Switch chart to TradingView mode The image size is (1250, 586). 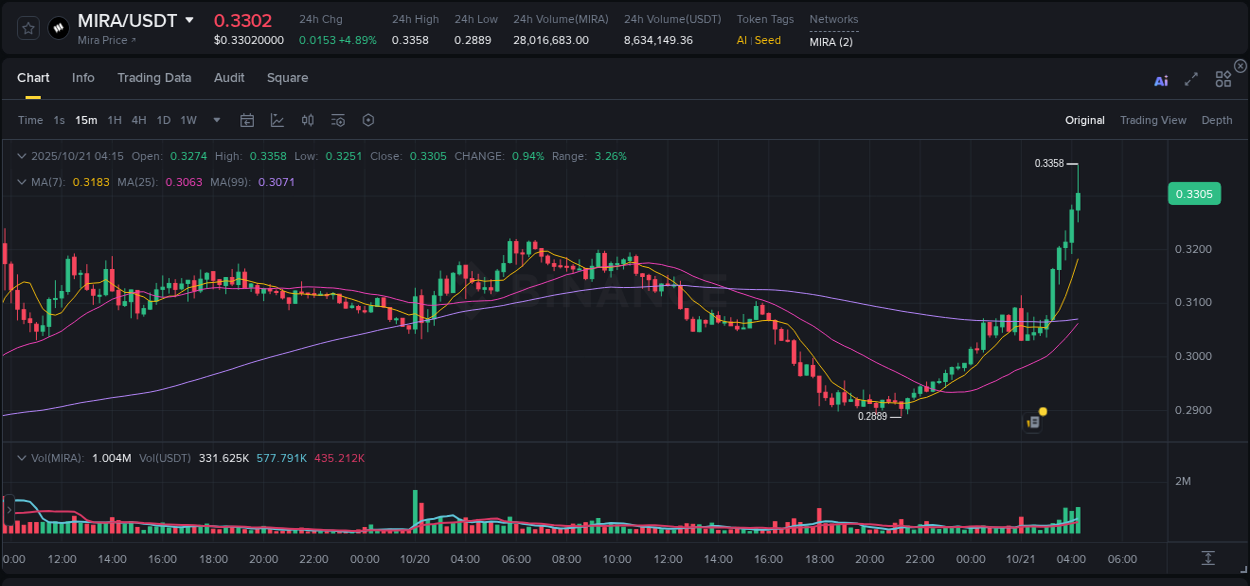coord(1153,120)
